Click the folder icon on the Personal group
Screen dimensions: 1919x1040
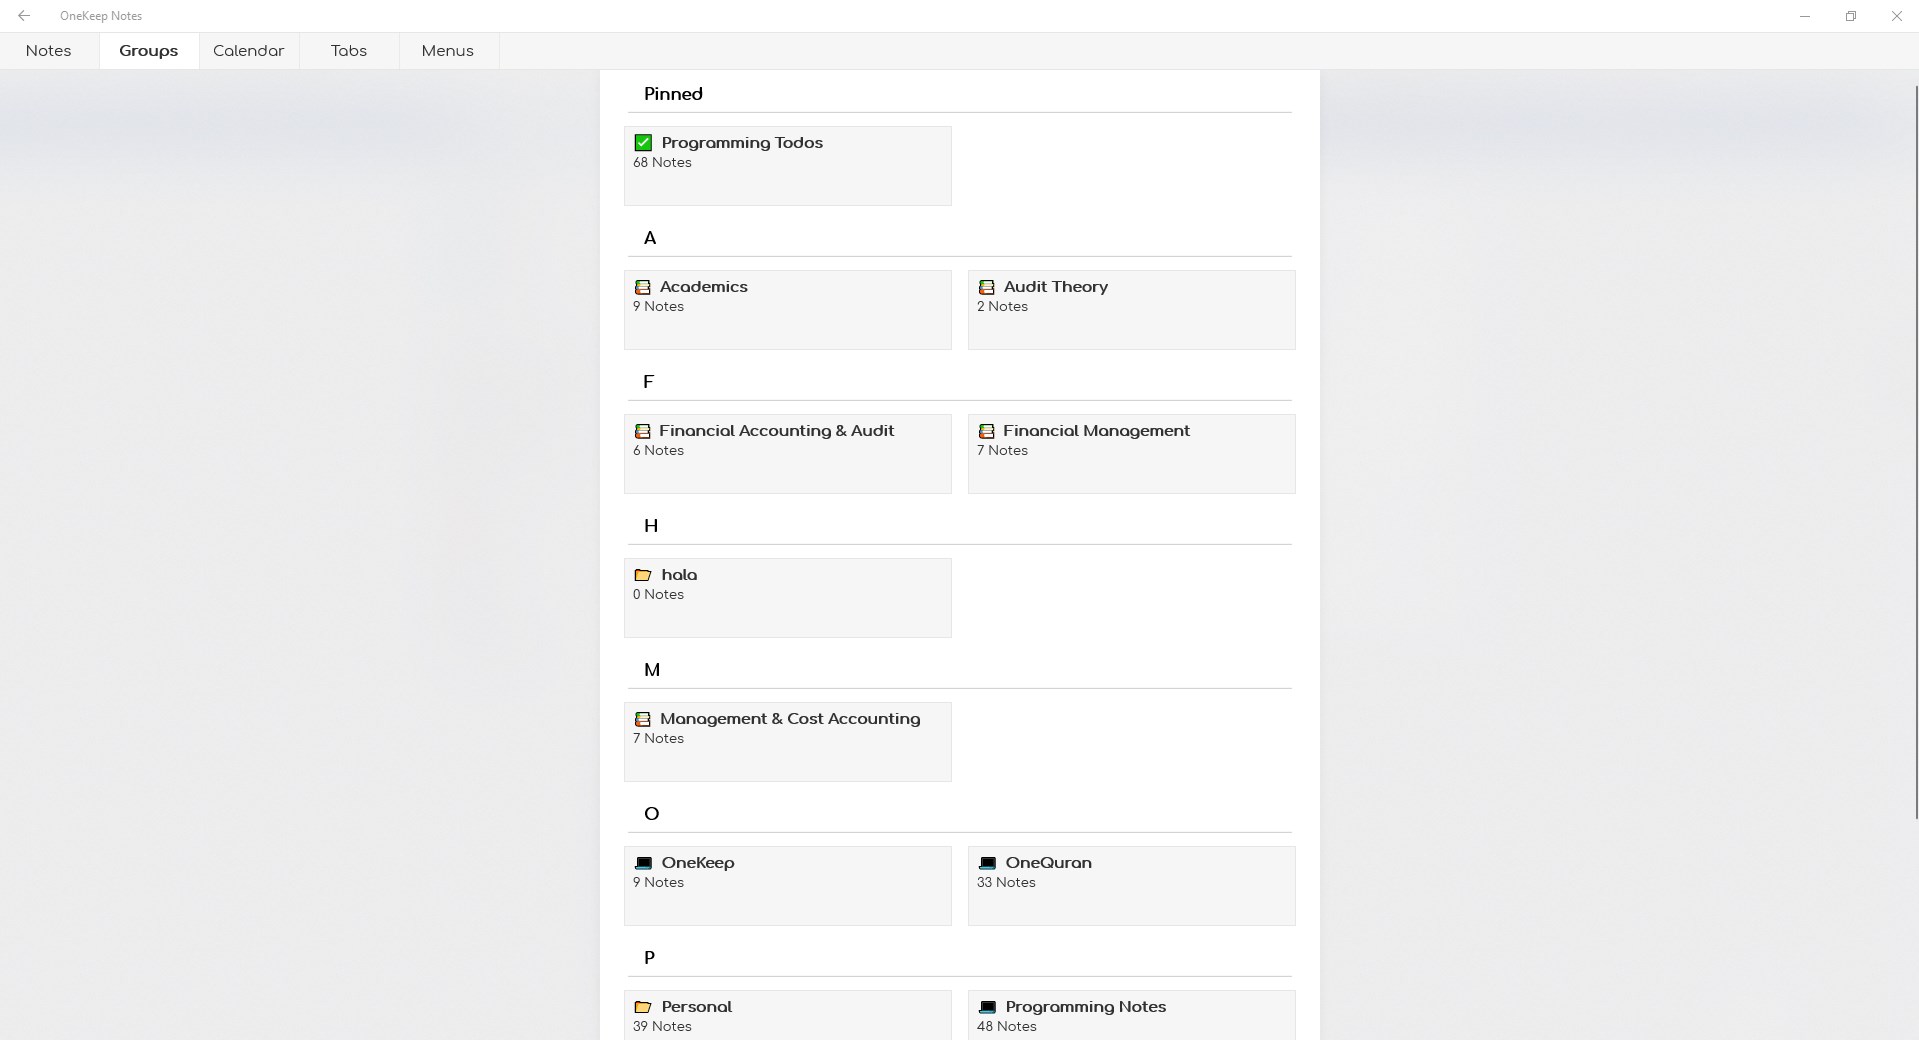pos(643,1007)
